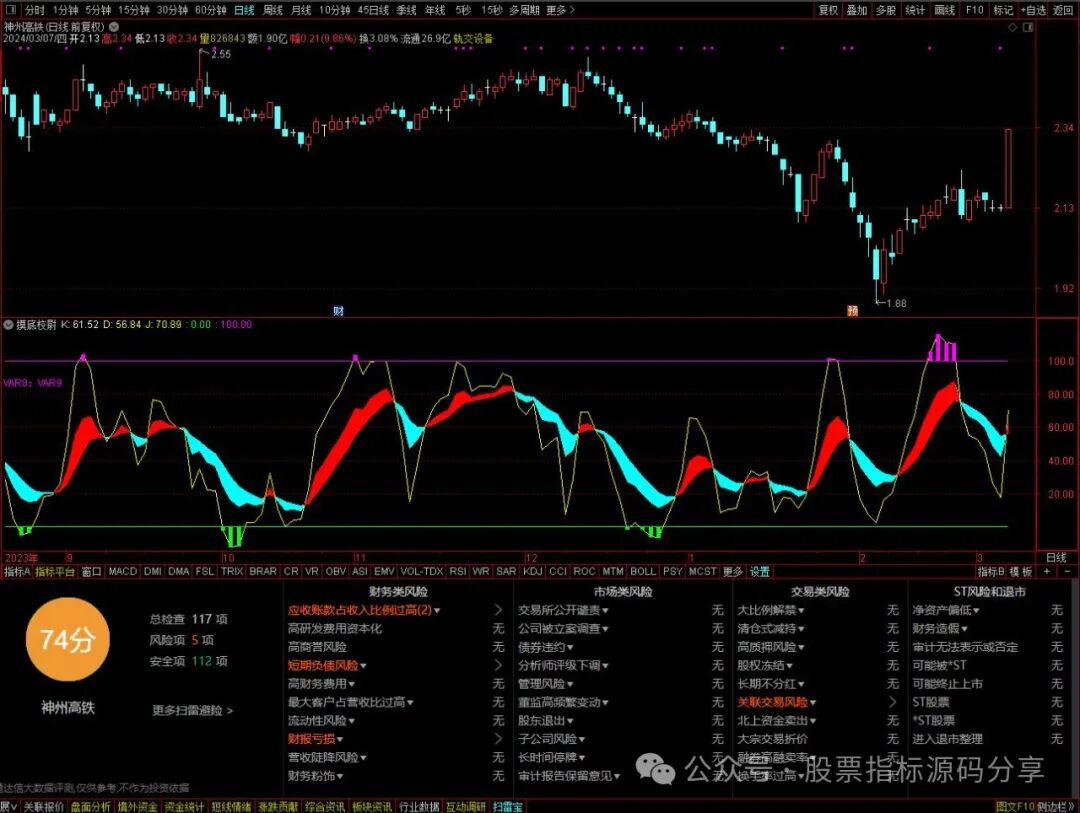Open 资金统计 bottom tab
The width and height of the screenshot is (1080, 813).
[x=184, y=806]
